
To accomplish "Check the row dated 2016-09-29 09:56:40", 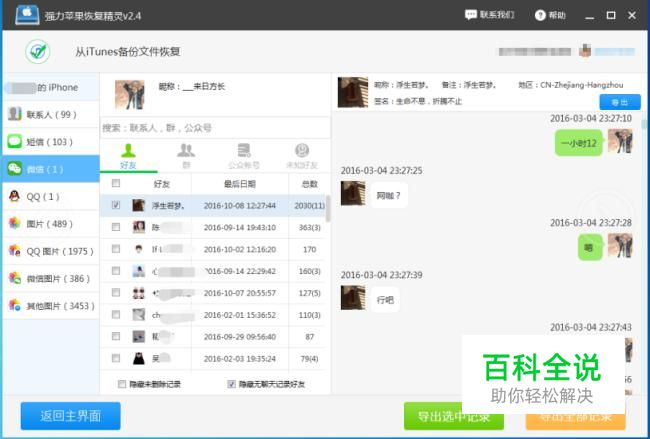I will click(x=116, y=336).
